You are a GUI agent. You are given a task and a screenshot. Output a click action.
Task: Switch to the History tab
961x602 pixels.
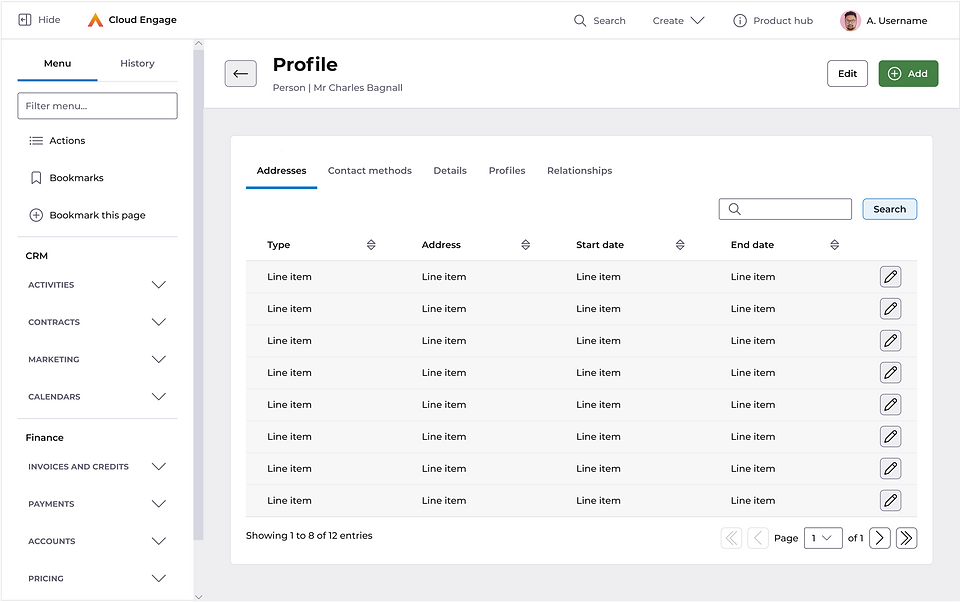[x=137, y=64]
